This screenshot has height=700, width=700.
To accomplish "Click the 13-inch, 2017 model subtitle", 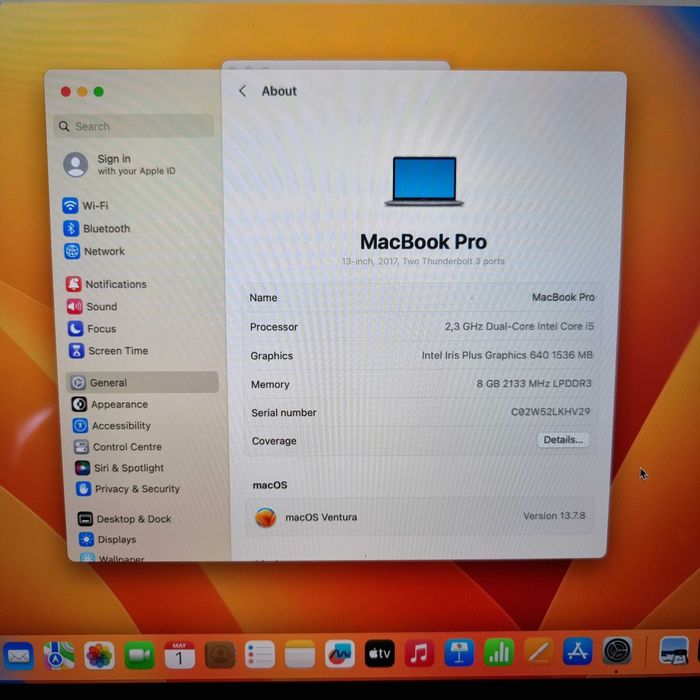I will [x=423, y=261].
